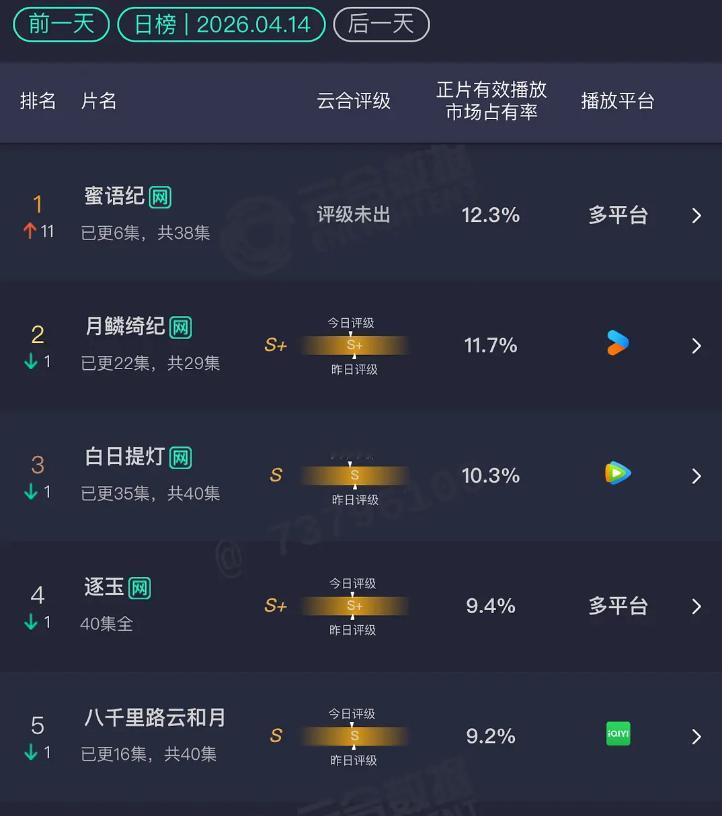722x816 pixels.
Task: Click the 网 badge beside 逐玉
Action: click(x=139, y=588)
